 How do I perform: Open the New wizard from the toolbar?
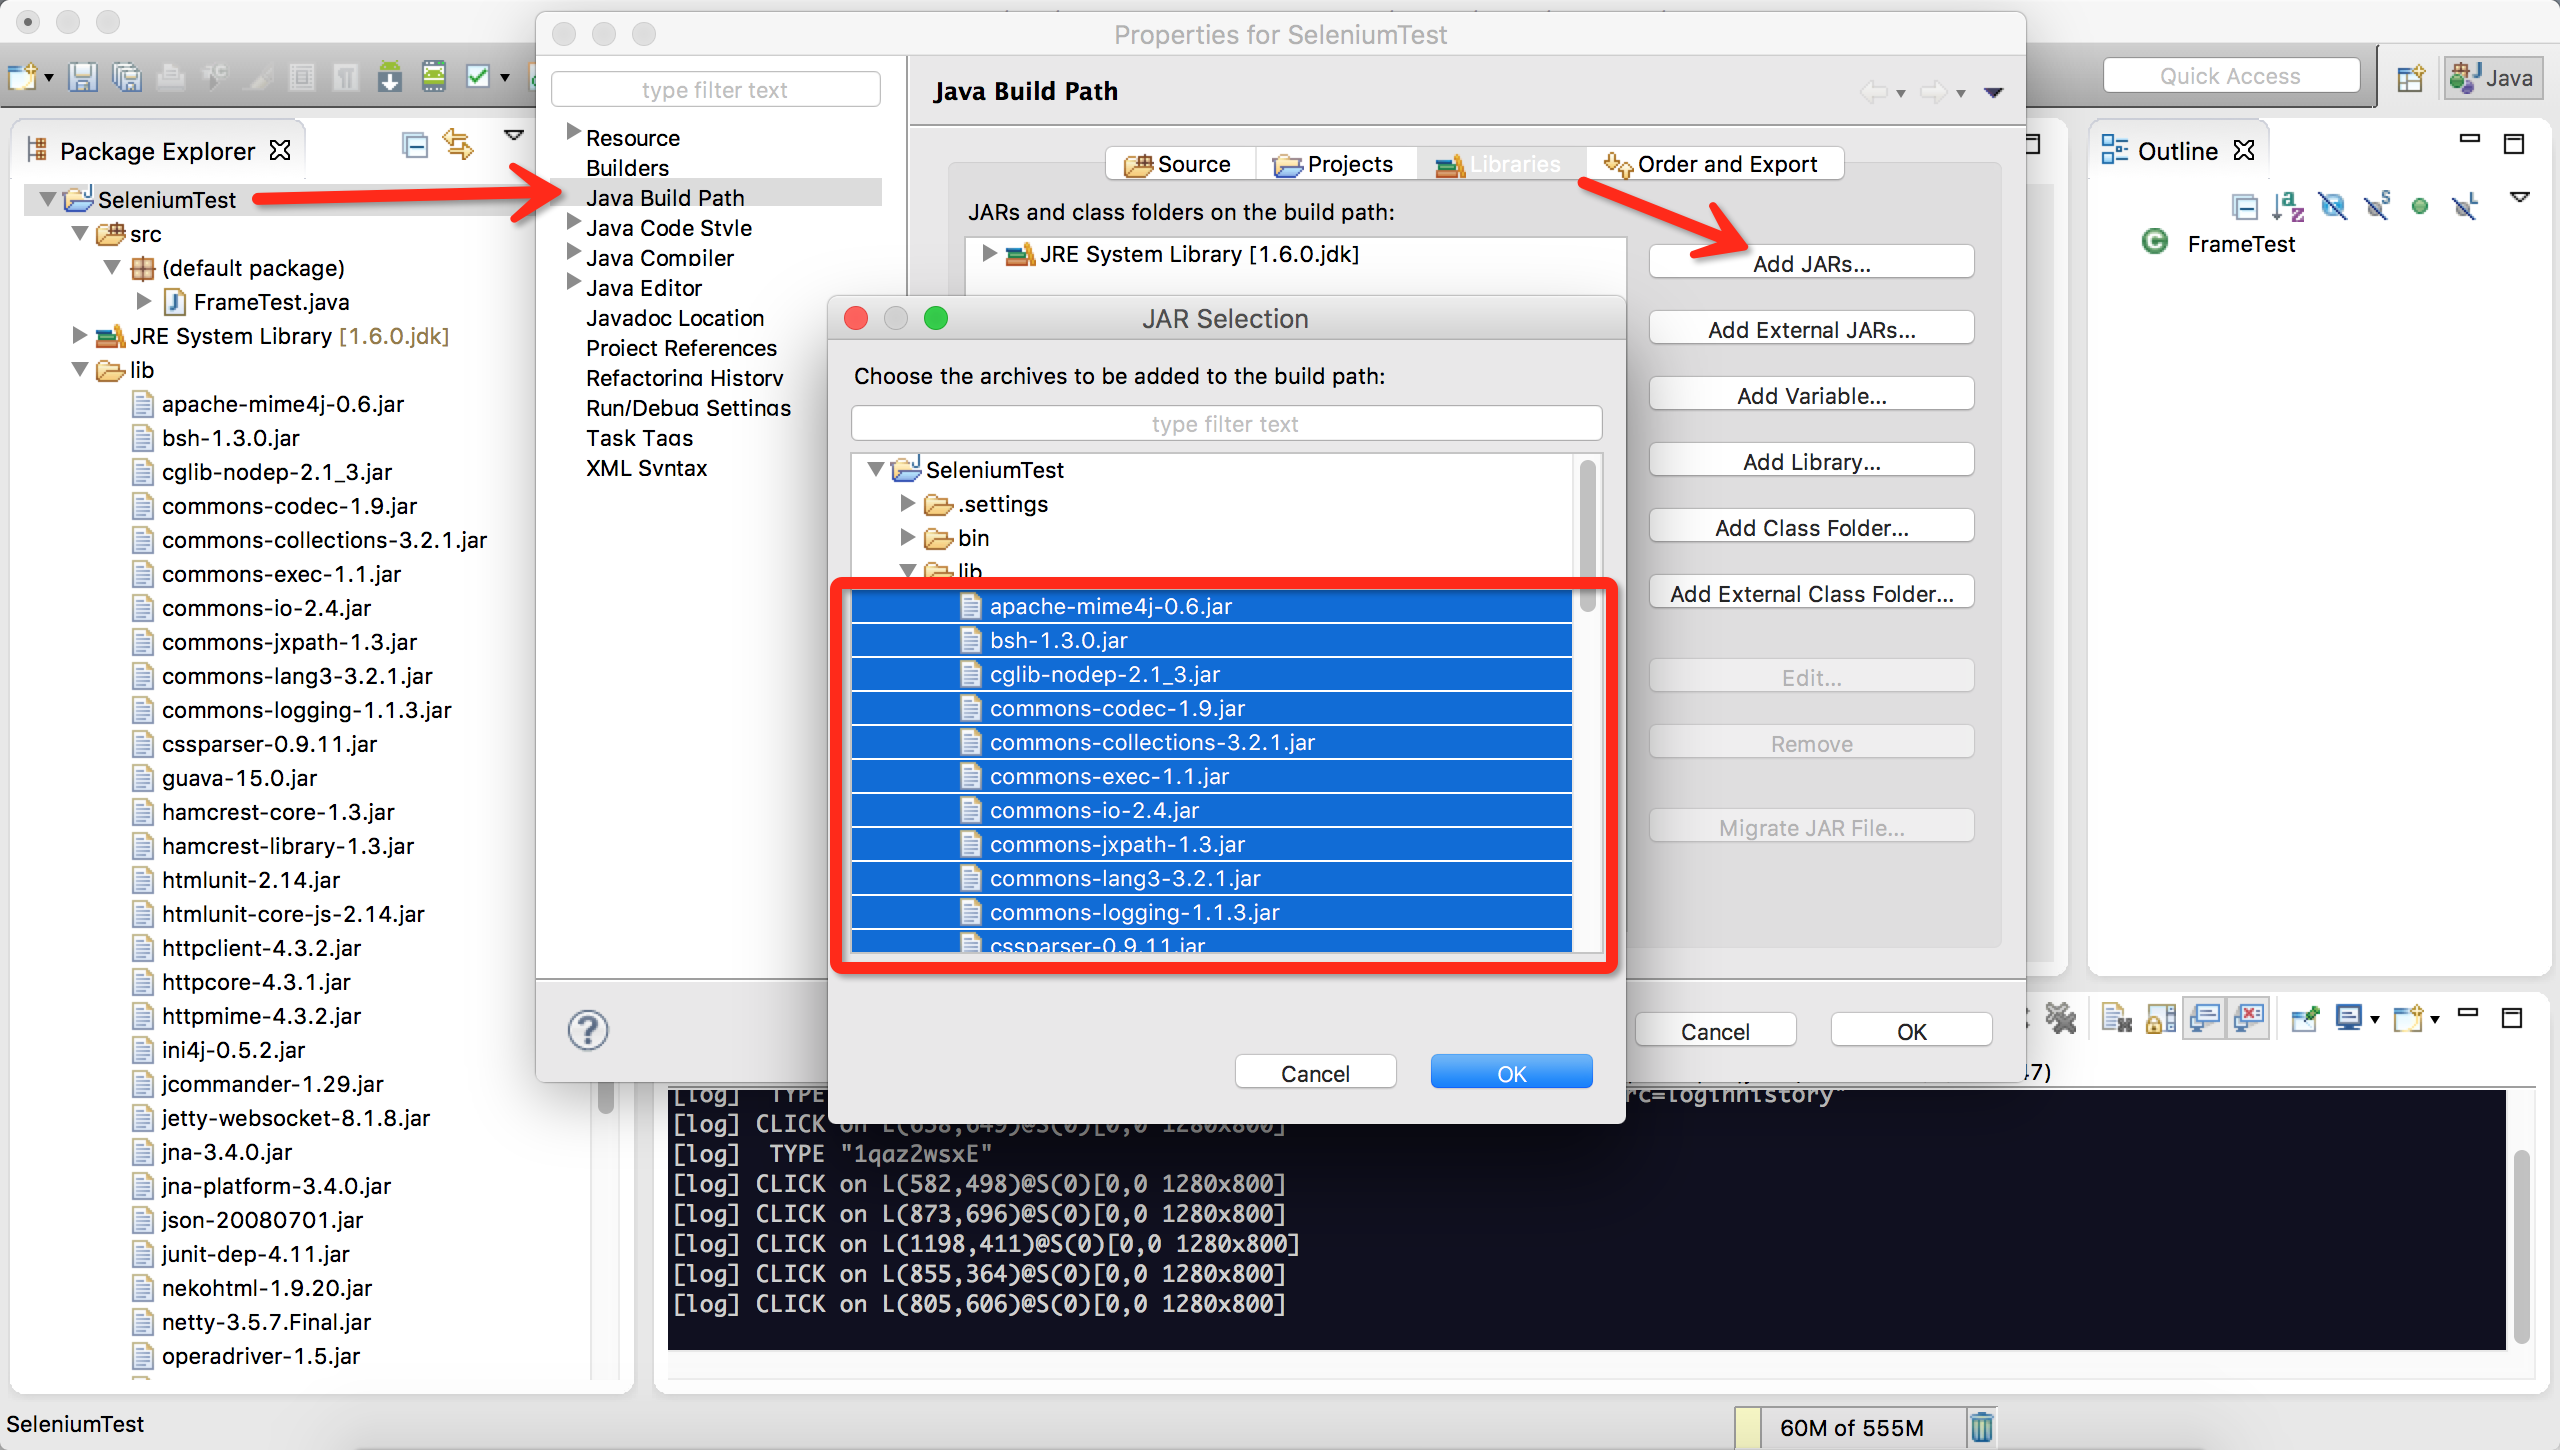pyautogui.click(x=22, y=77)
